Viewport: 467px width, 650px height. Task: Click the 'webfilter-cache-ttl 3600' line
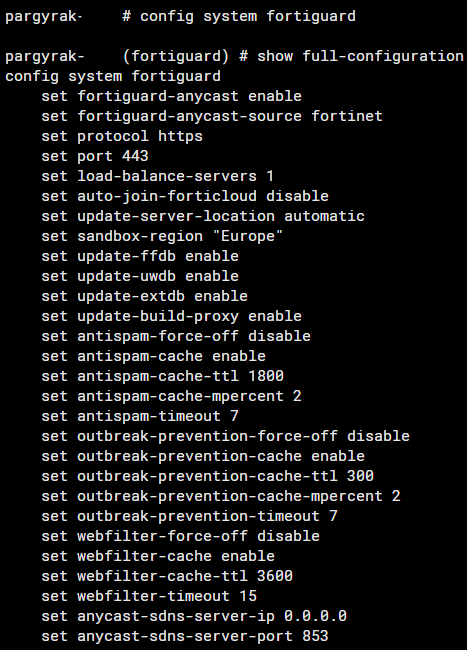pos(167,576)
